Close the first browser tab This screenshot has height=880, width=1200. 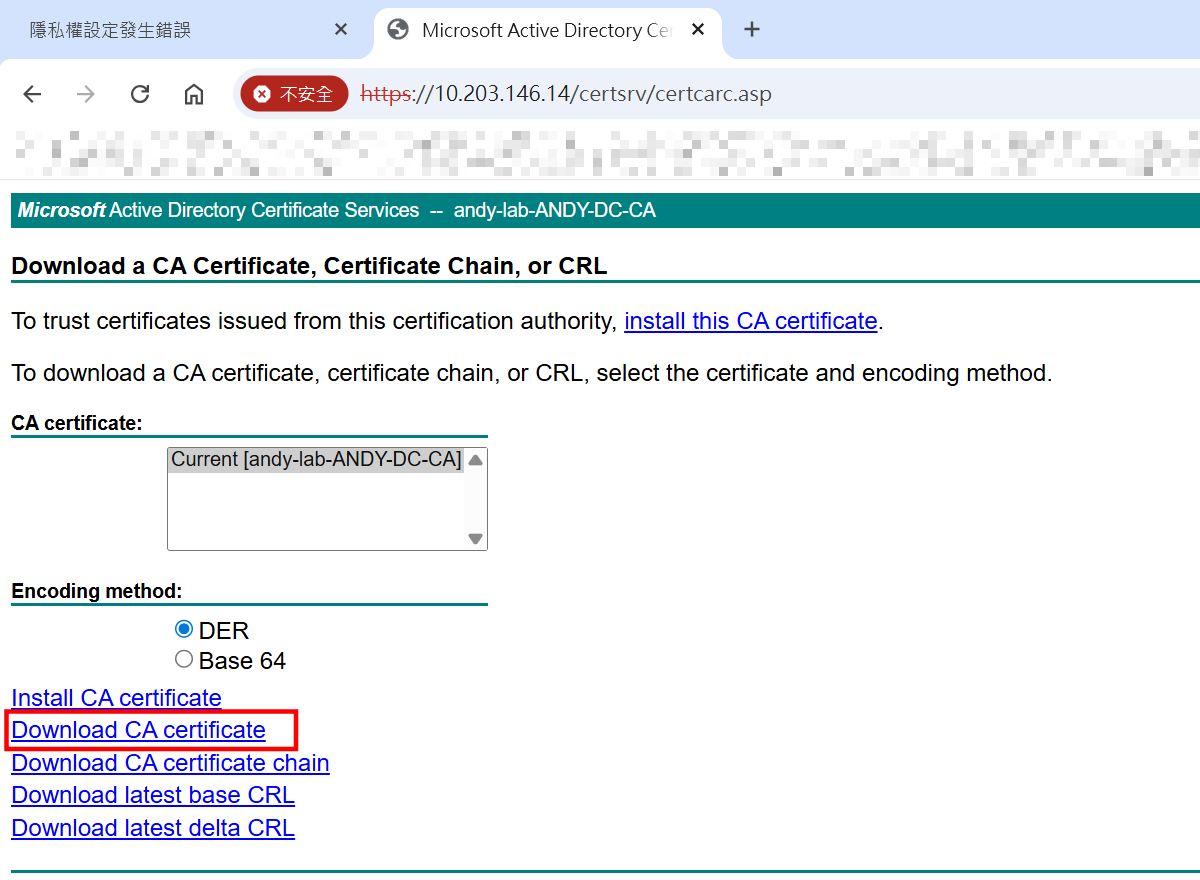click(341, 30)
